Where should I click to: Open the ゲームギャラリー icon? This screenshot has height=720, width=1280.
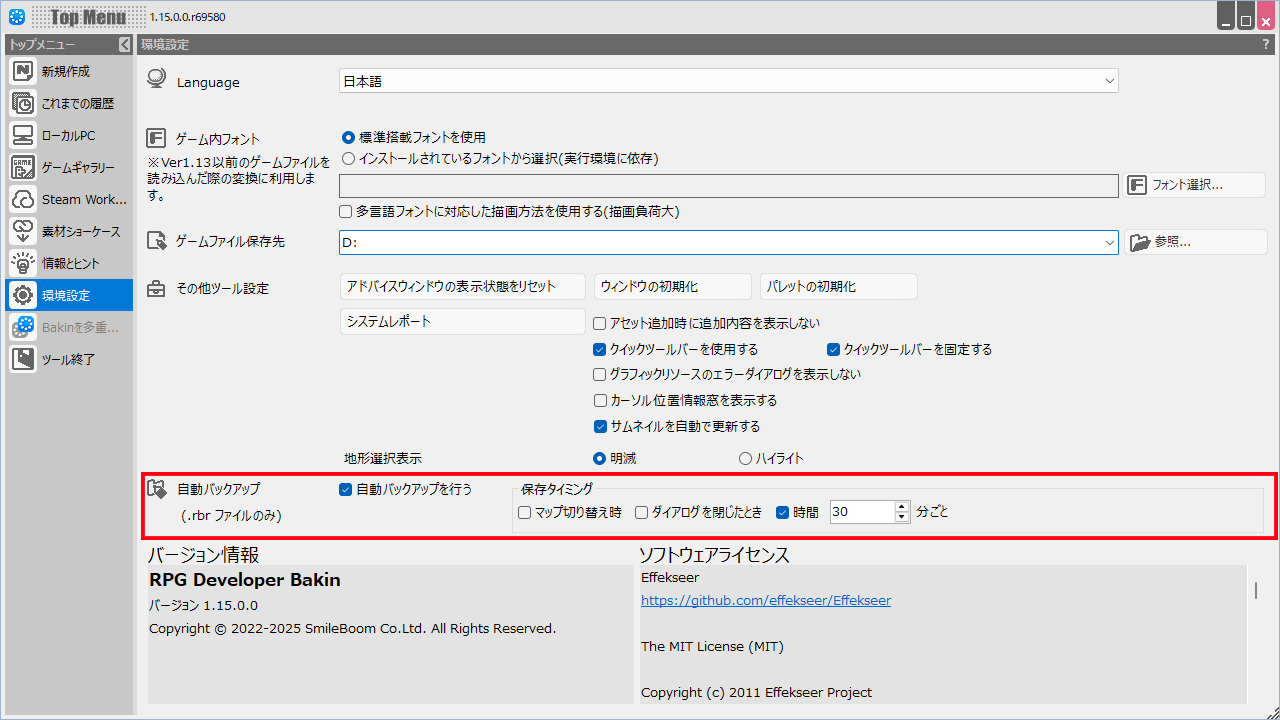pos(24,167)
